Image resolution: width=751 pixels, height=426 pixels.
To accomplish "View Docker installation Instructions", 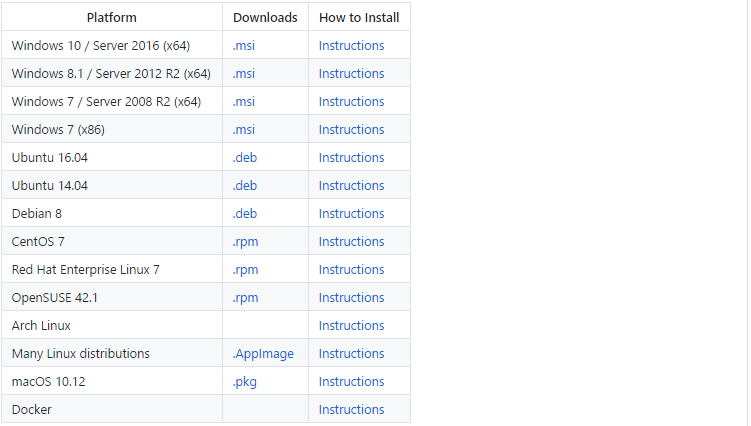I will (352, 410).
